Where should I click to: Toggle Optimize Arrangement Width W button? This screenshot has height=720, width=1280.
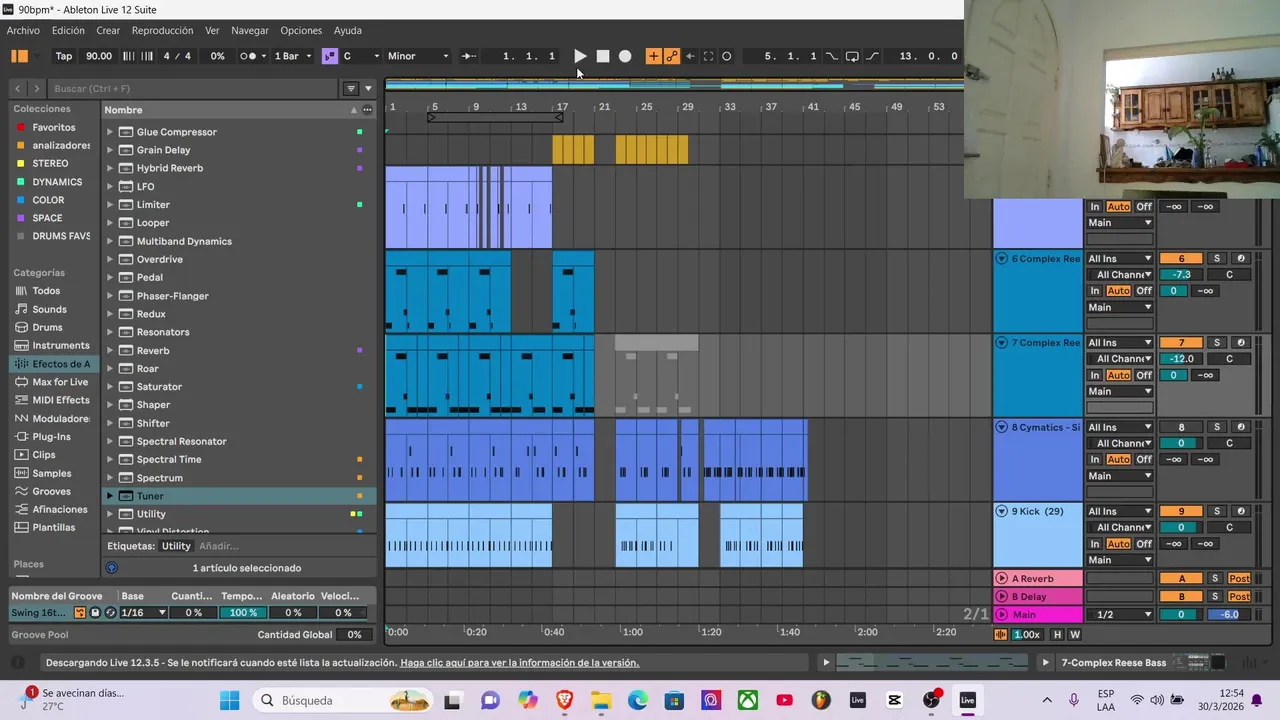click(1075, 634)
